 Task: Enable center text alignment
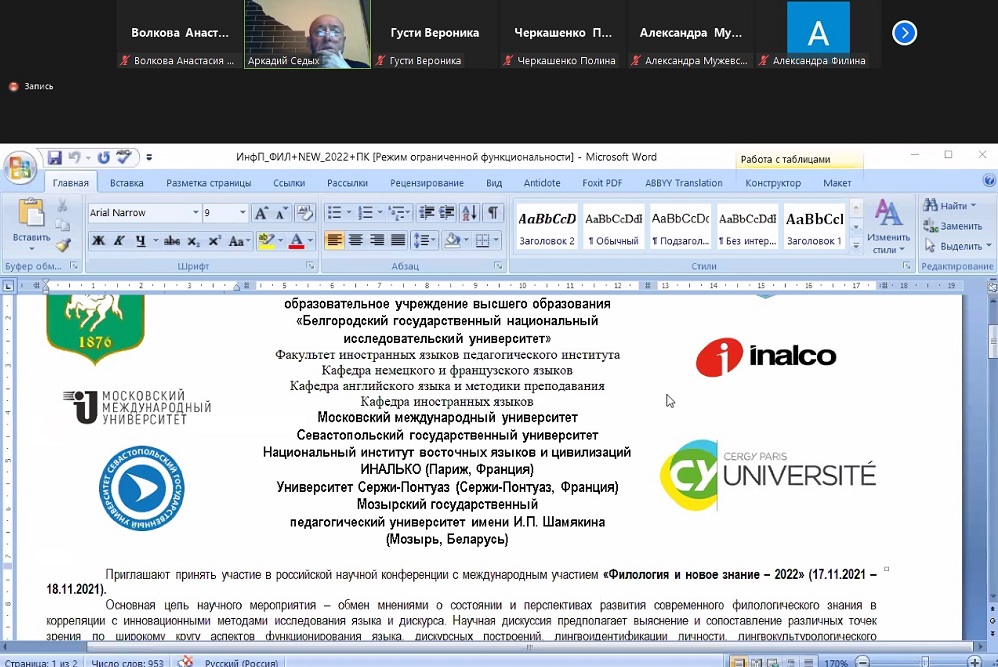pyautogui.click(x=355, y=241)
